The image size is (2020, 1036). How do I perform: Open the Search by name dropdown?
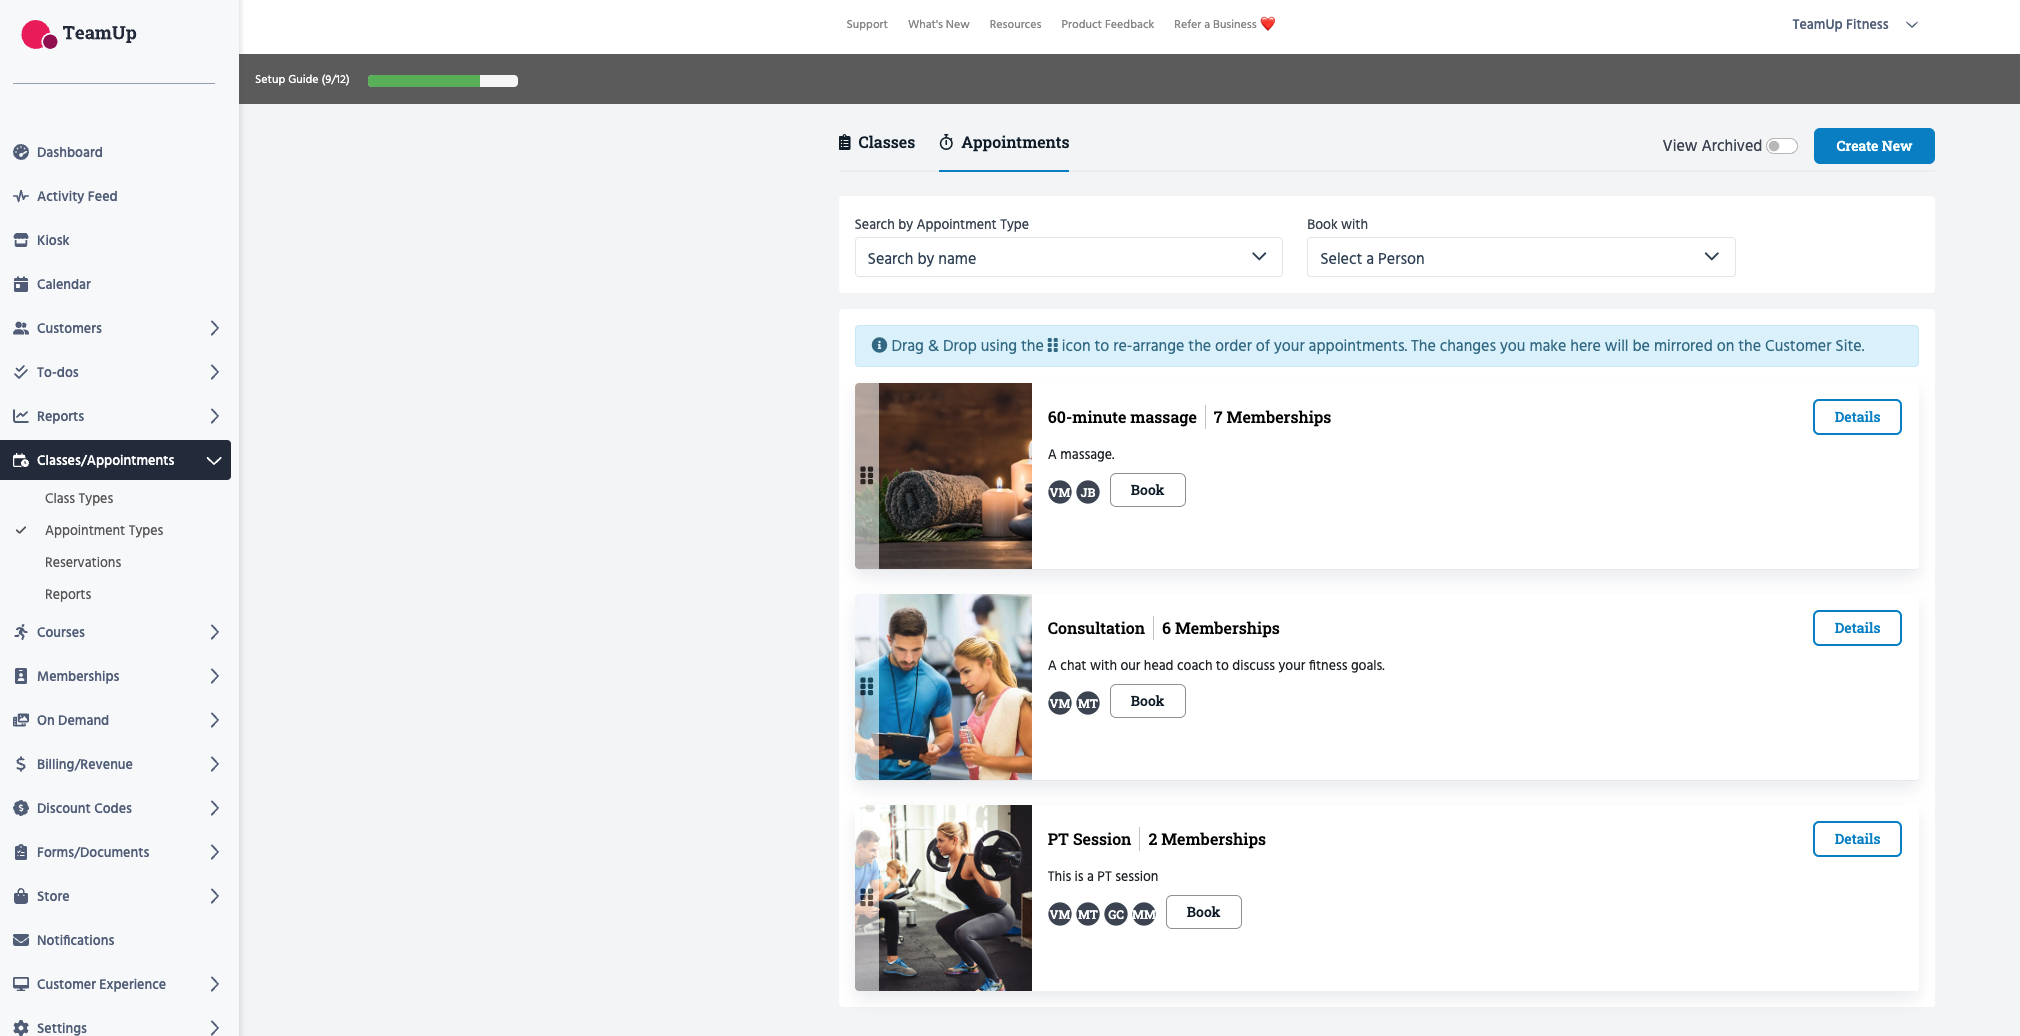[1067, 258]
